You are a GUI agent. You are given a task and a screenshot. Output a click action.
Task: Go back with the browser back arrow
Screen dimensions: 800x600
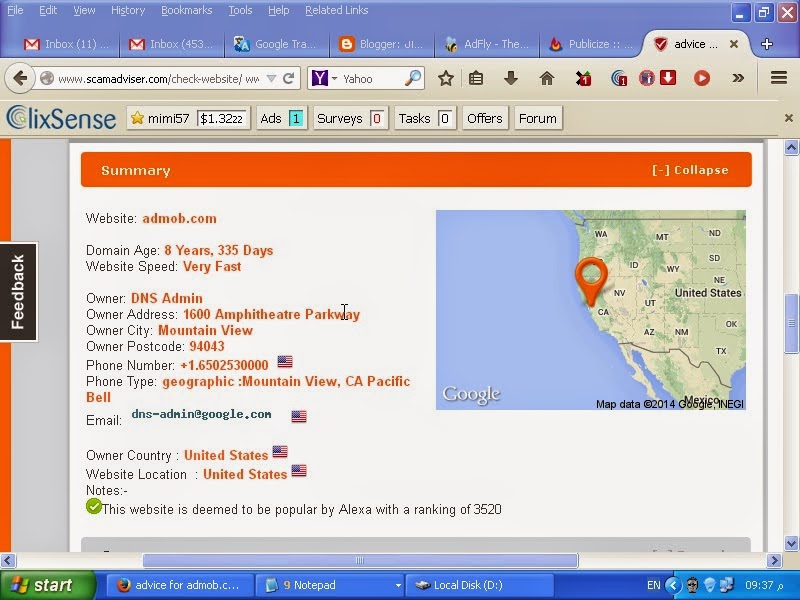tap(20, 79)
